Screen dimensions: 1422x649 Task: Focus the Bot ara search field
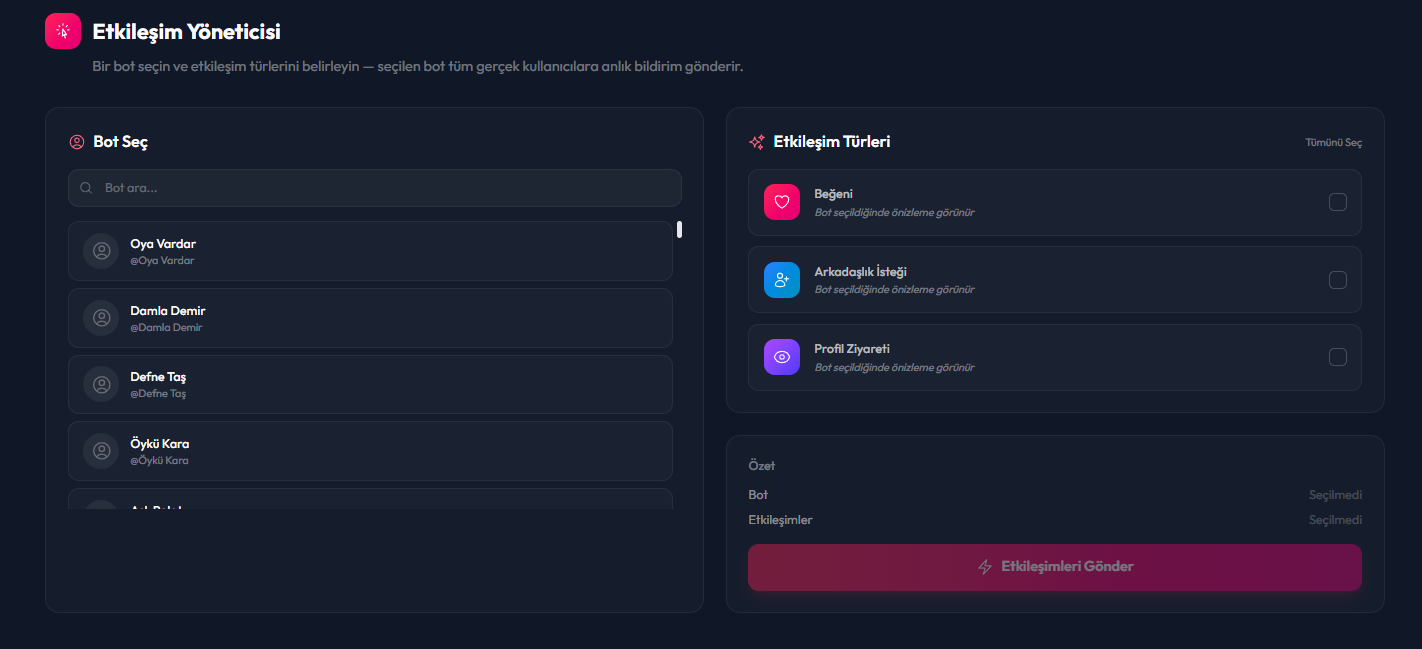tap(375, 188)
